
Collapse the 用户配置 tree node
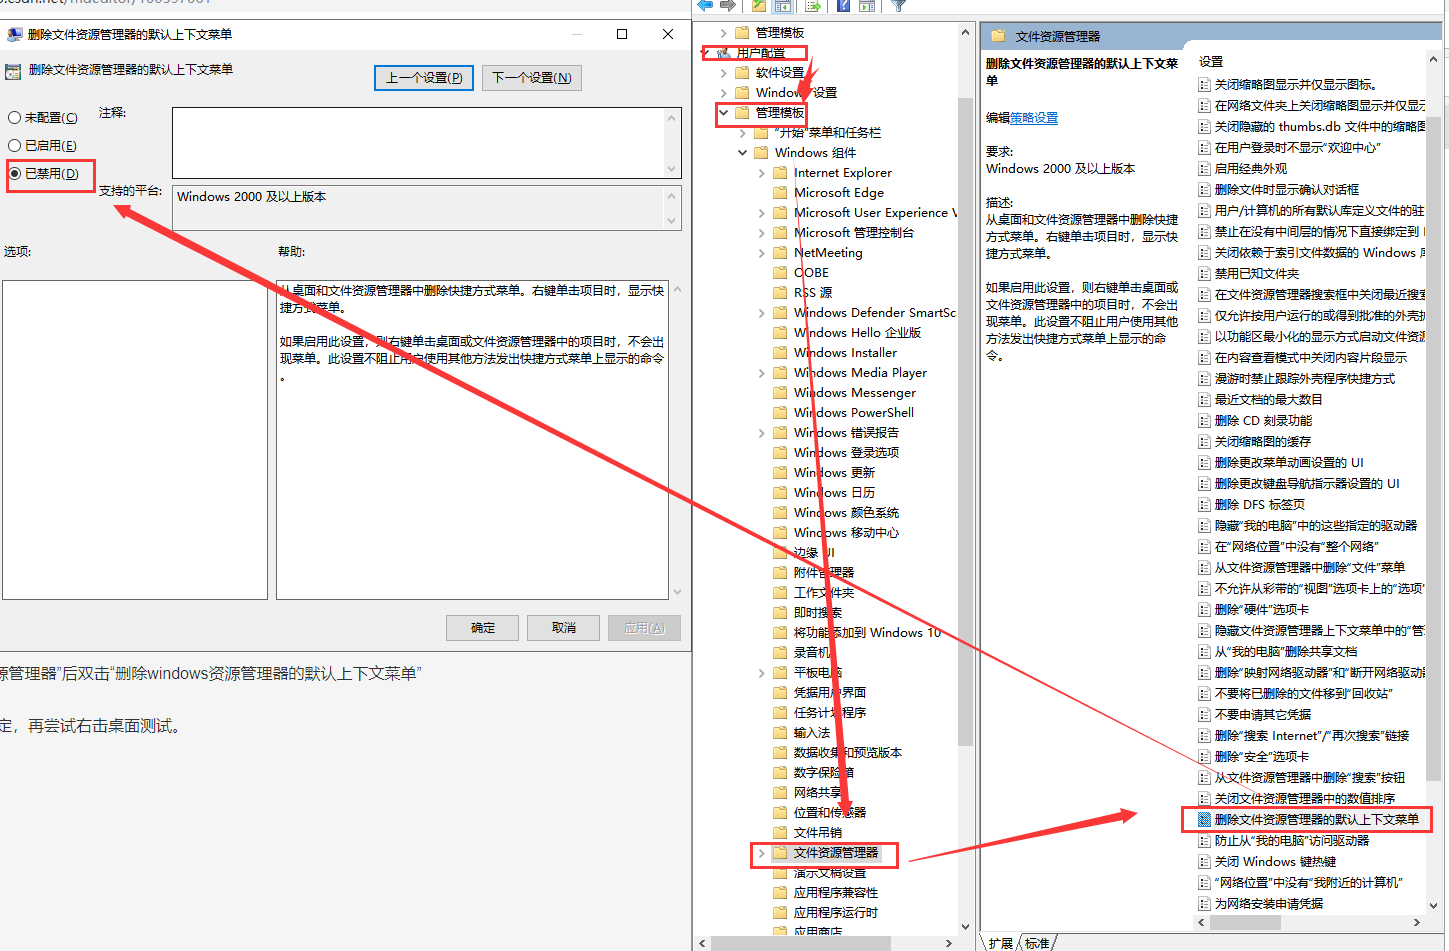click(705, 53)
